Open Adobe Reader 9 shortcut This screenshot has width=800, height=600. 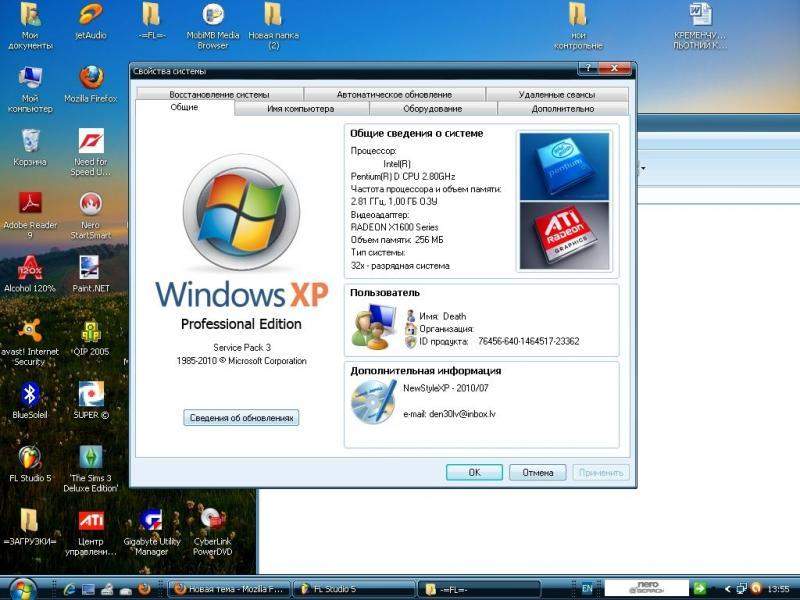pos(30,204)
